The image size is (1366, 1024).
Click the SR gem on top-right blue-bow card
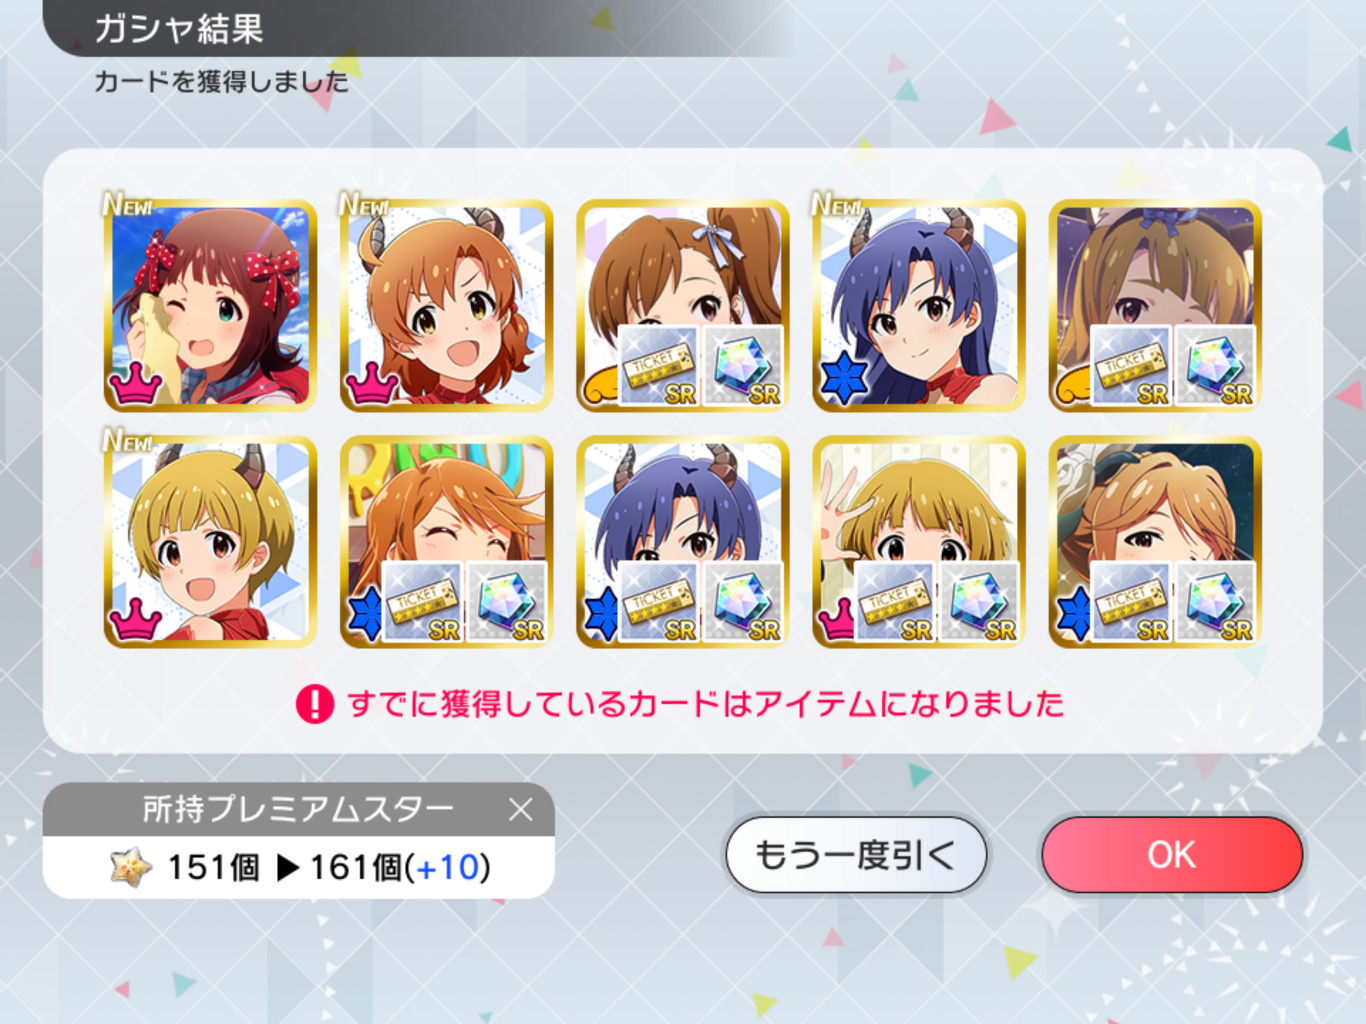pos(1215,365)
